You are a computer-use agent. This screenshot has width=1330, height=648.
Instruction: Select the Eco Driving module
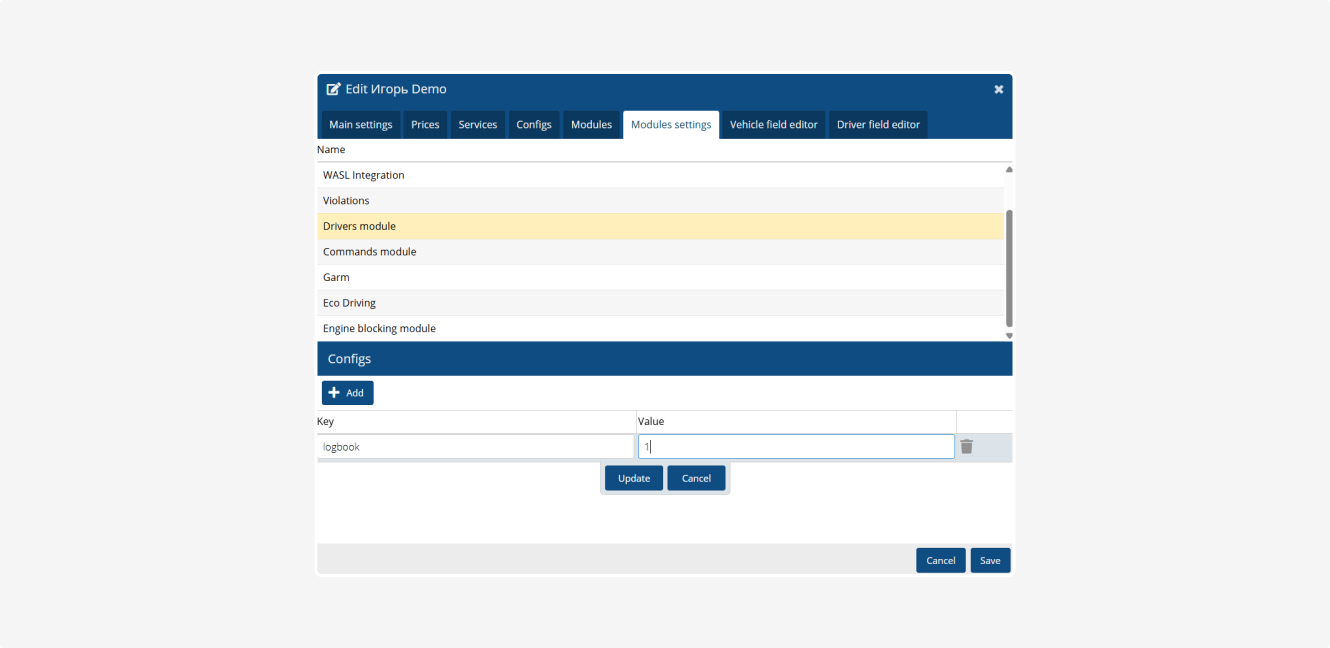(660, 303)
